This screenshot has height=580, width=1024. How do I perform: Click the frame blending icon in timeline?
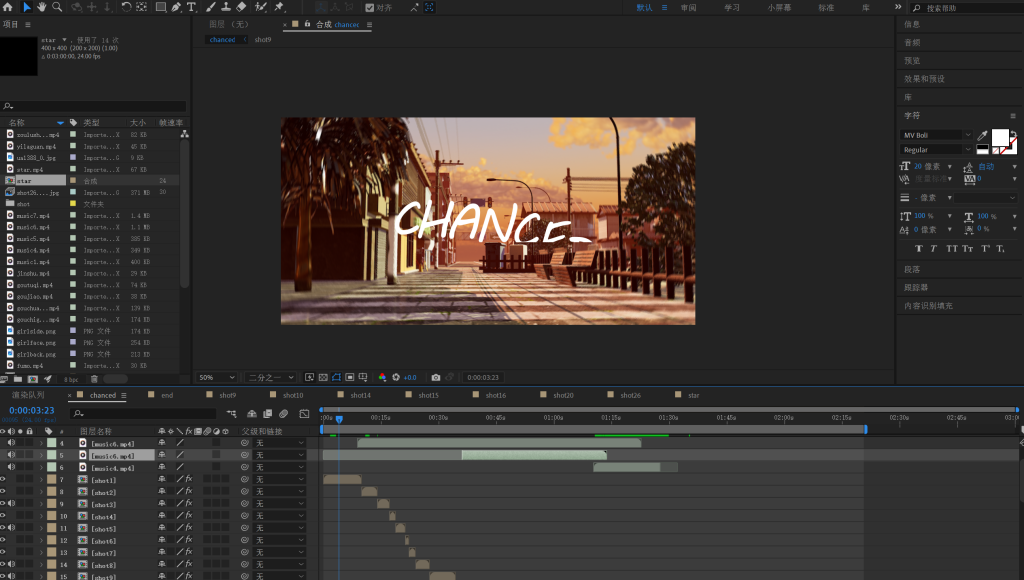pyautogui.click(x=268, y=413)
